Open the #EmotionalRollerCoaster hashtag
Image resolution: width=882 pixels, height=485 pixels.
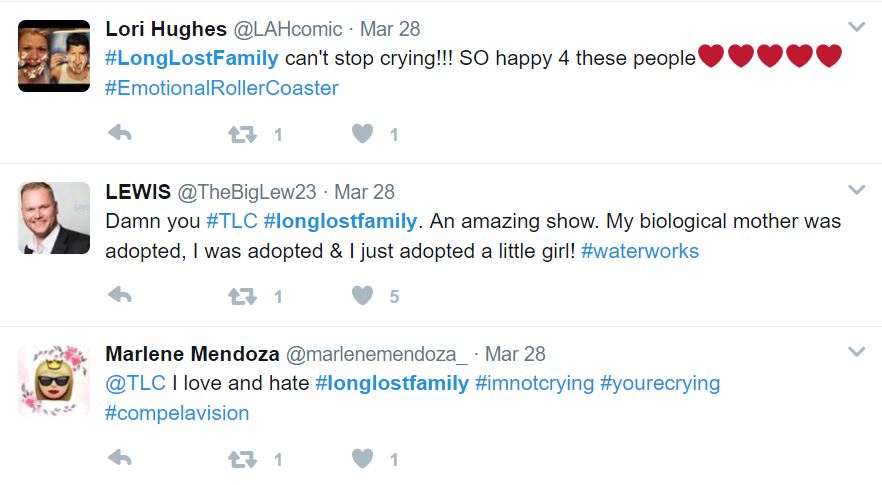coord(221,88)
